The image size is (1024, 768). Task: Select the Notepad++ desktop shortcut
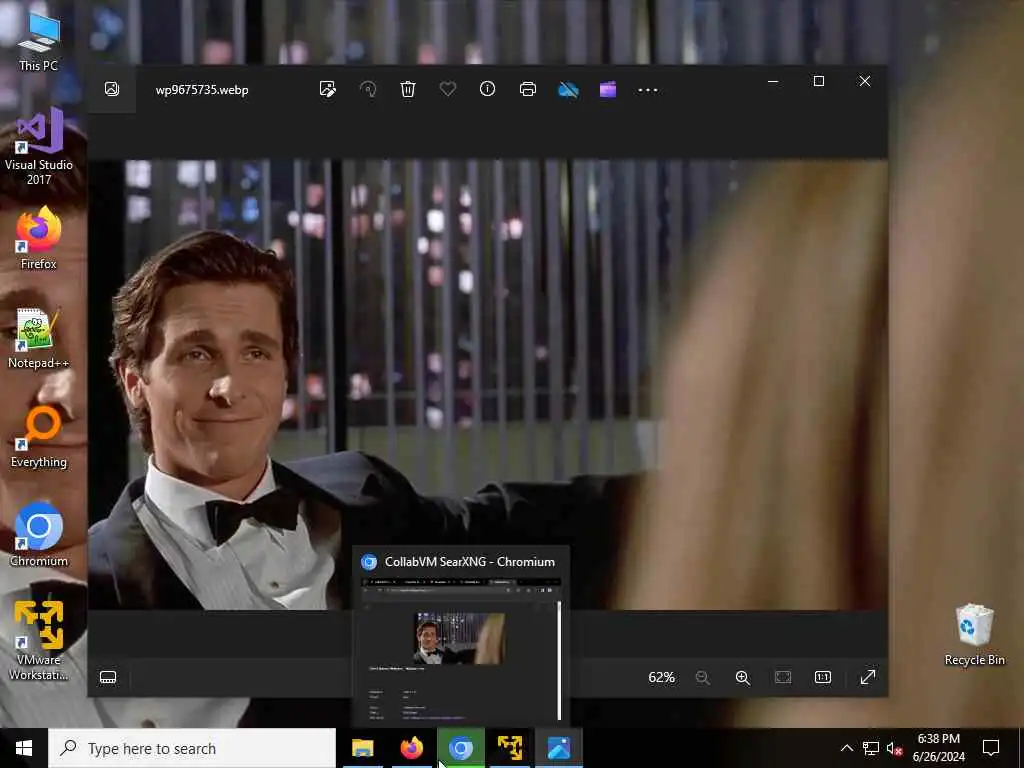39,338
